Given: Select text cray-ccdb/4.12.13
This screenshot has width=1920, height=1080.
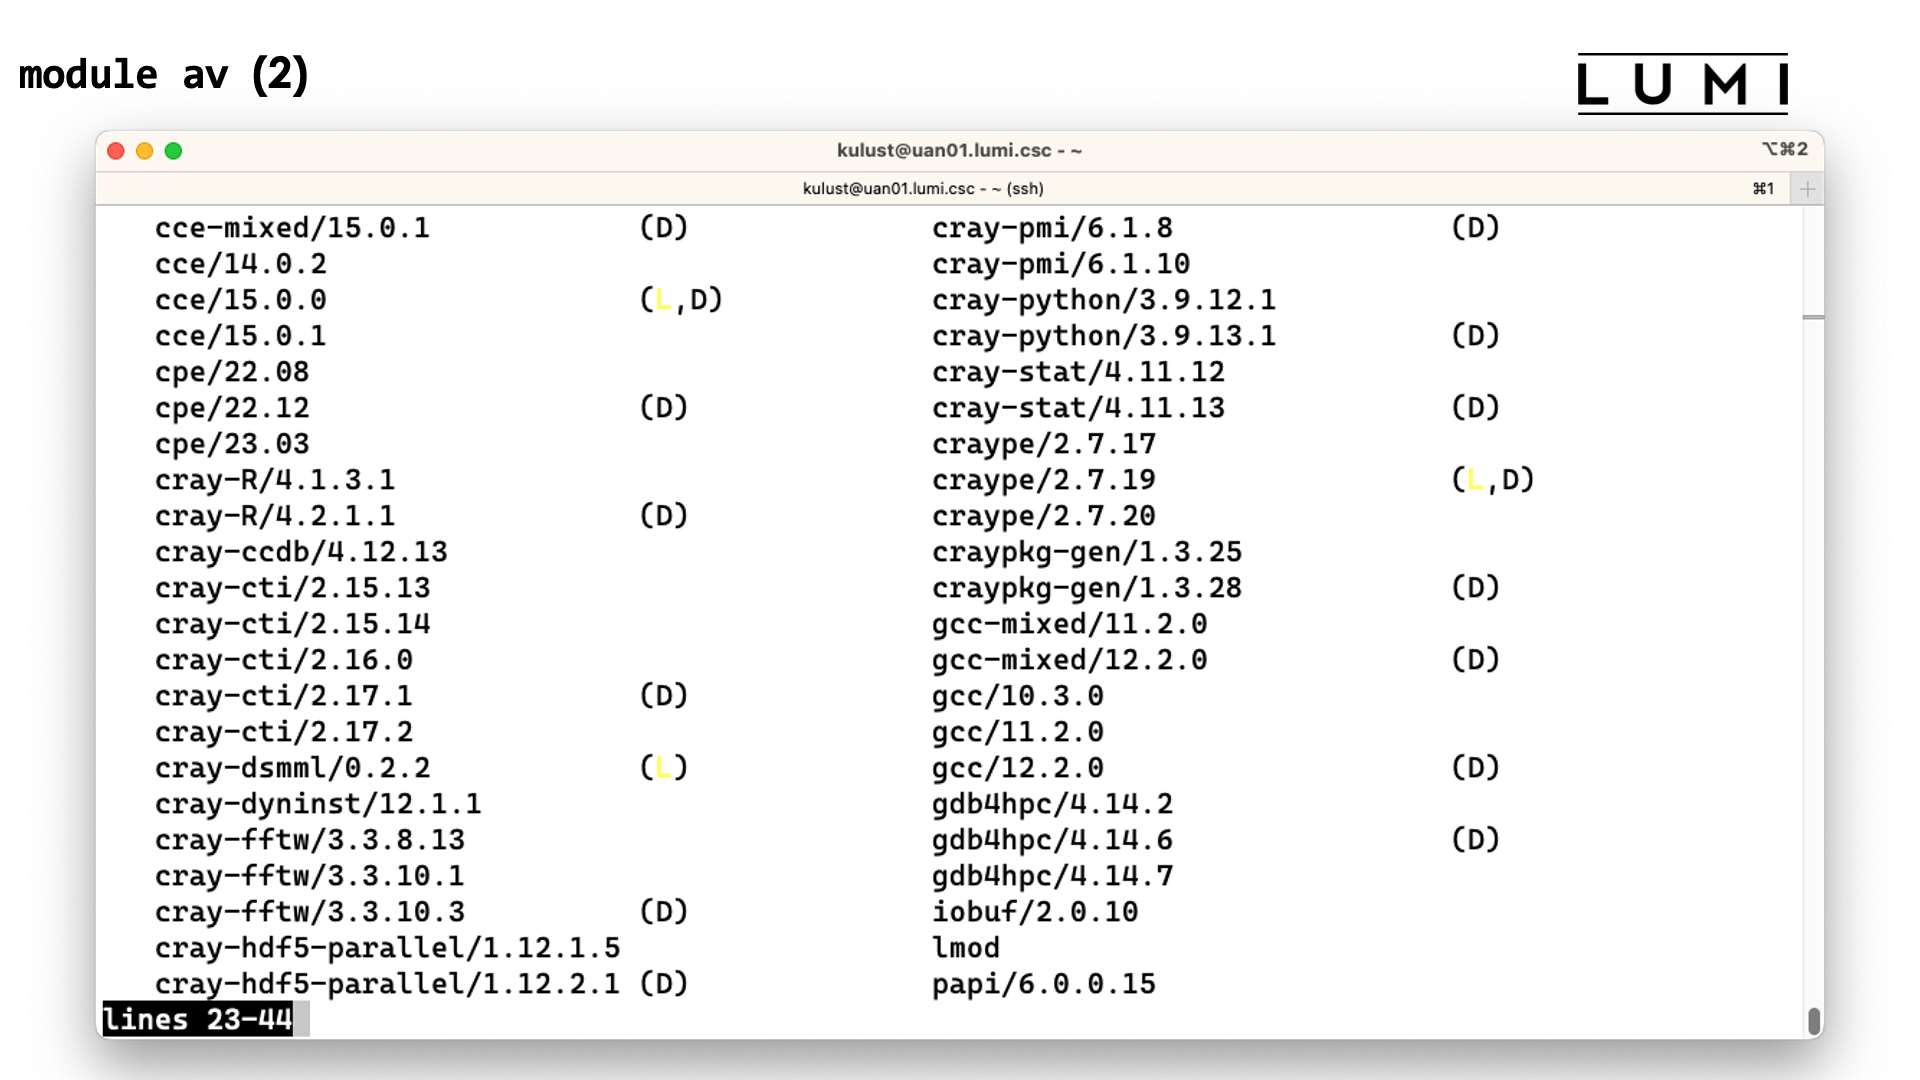Looking at the screenshot, I should click(301, 552).
